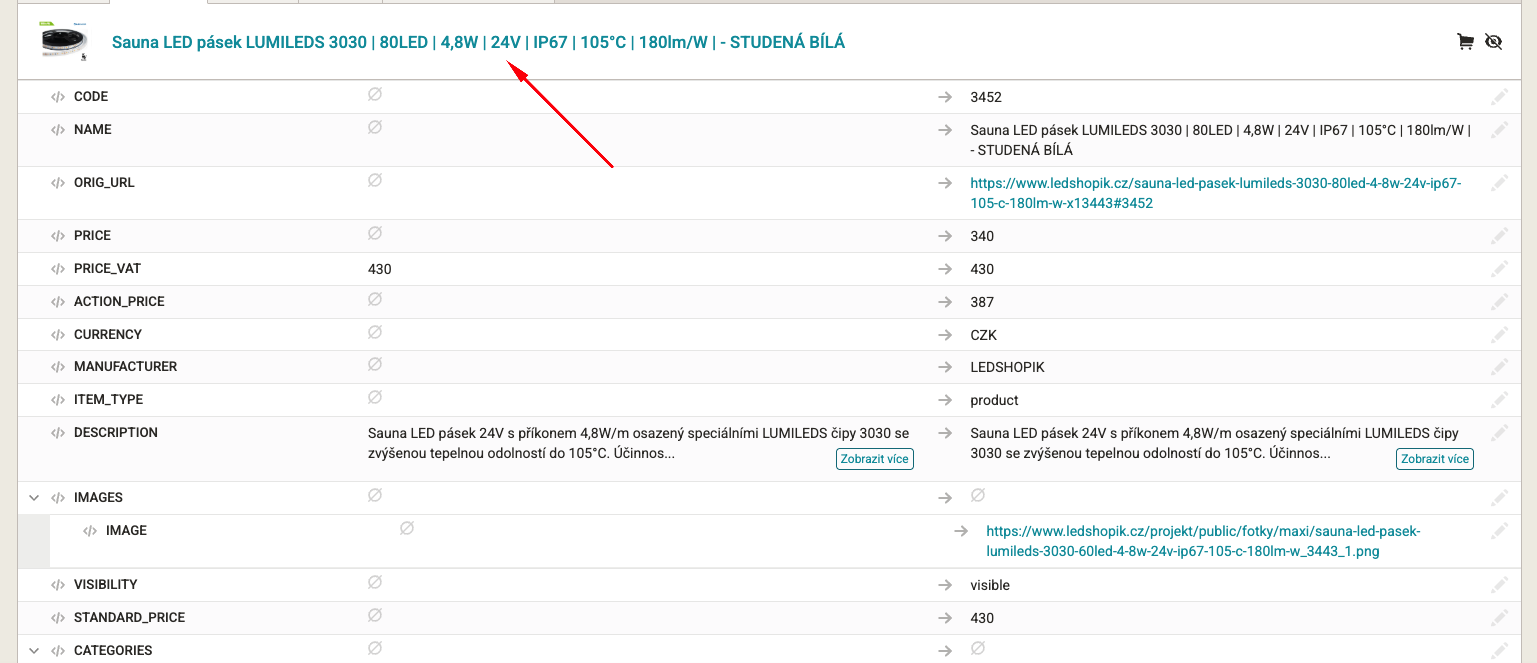The width and height of the screenshot is (1537, 663).
Task: Click the pencil icon next to the IMAGE URL
Action: (1499, 531)
